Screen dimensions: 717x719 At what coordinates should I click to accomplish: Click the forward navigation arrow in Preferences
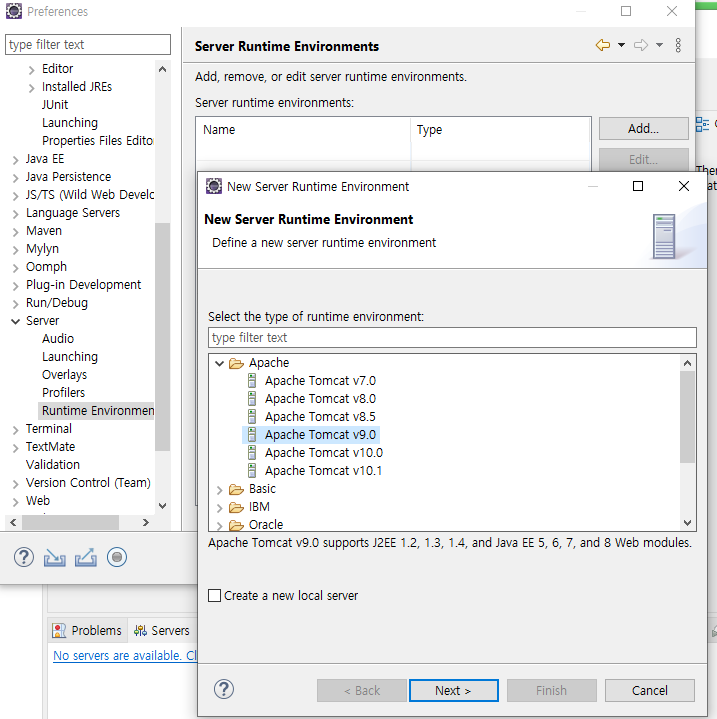tap(641, 45)
